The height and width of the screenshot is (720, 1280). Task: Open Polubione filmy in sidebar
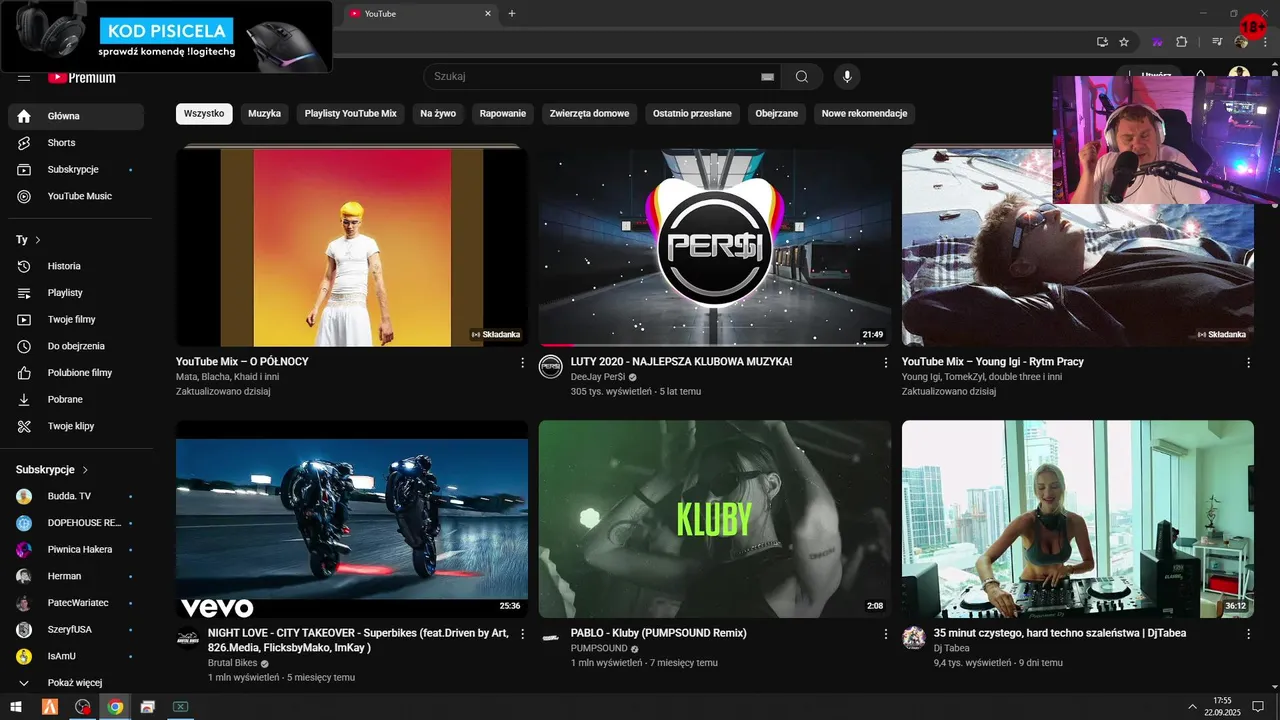coord(76,373)
